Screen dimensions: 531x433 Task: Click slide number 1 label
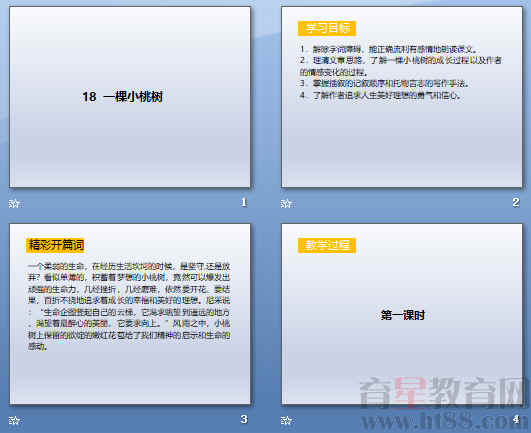[x=244, y=202]
